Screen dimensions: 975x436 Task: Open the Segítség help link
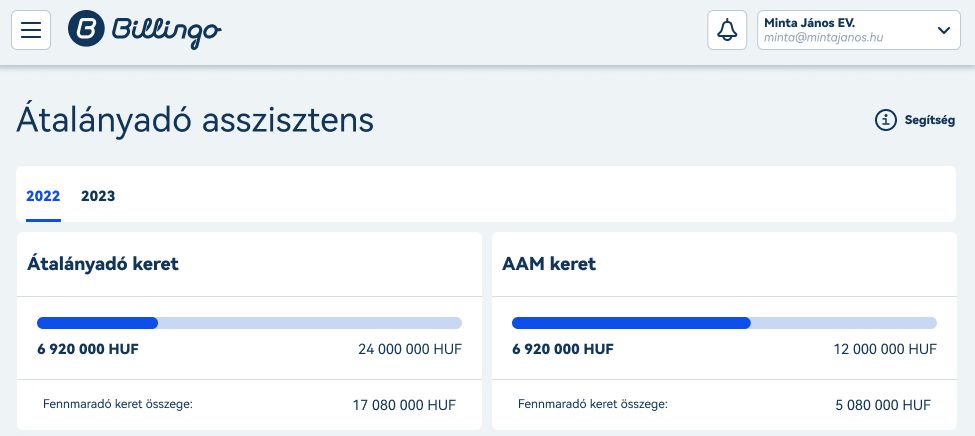point(929,121)
